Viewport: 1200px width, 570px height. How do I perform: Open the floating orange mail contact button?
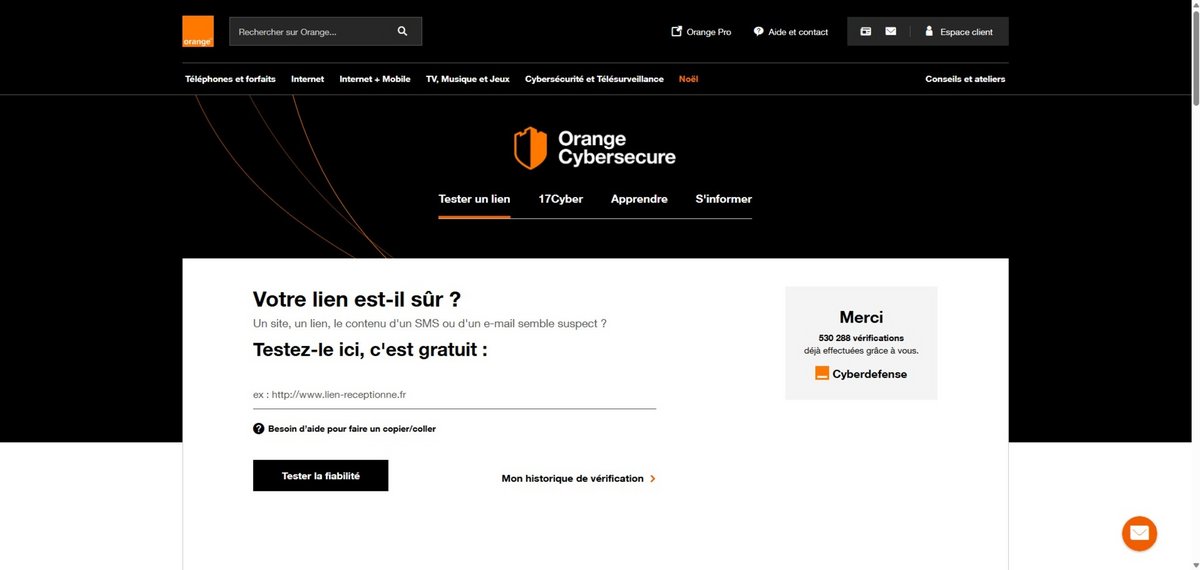pyautogui.click(x=1139, y=533)
